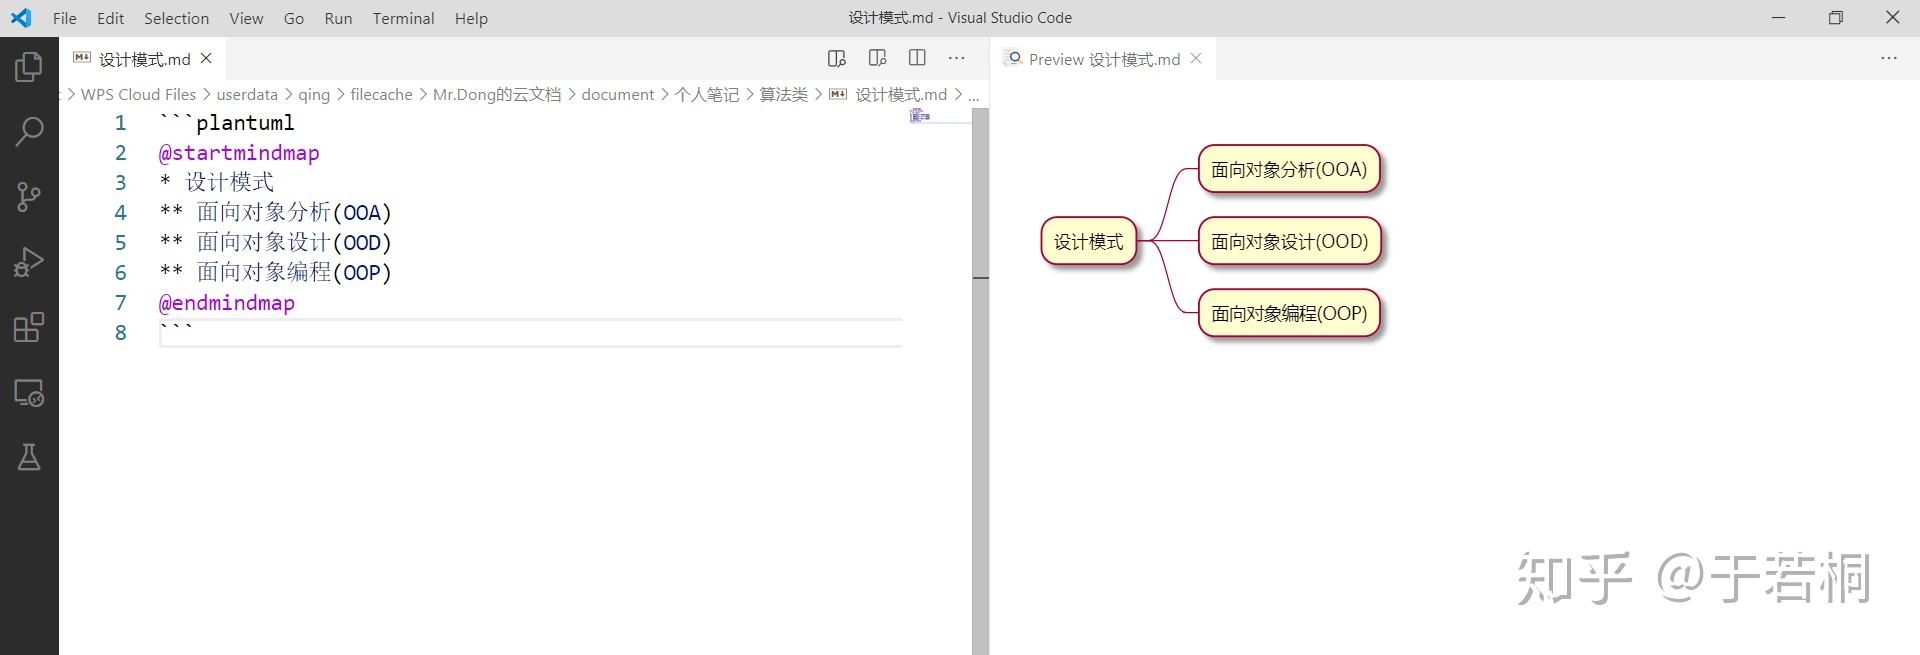Screen dimensions: 1920x655
Task: Click line number 5 in gutter
Action: pyautogui.click(x=120, y=243)
